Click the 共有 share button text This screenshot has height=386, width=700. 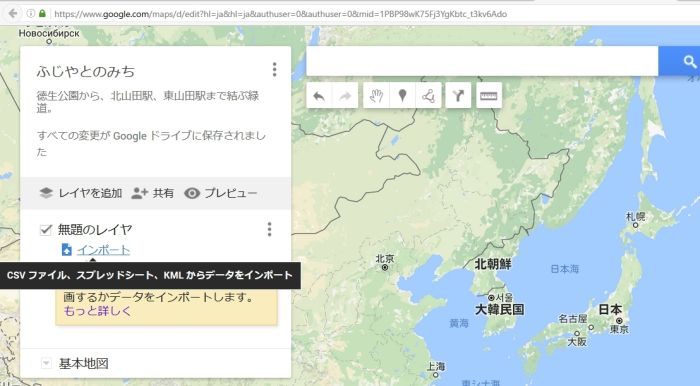pos(163,193)
